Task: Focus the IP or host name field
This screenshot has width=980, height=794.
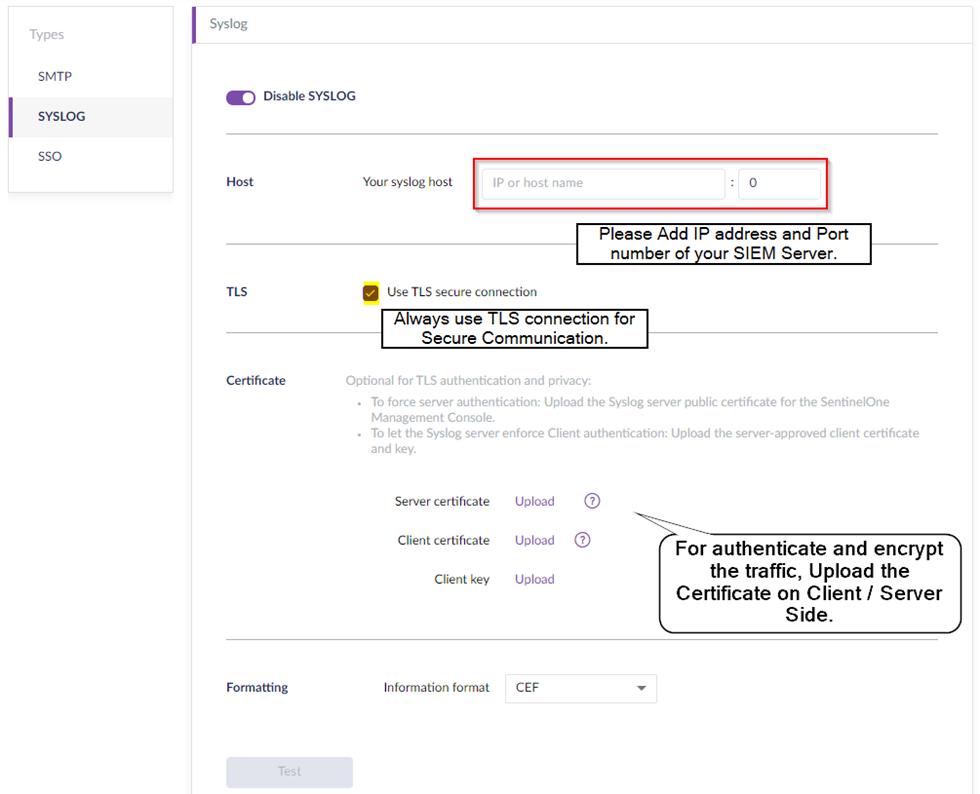Action: tap(603, 184)
